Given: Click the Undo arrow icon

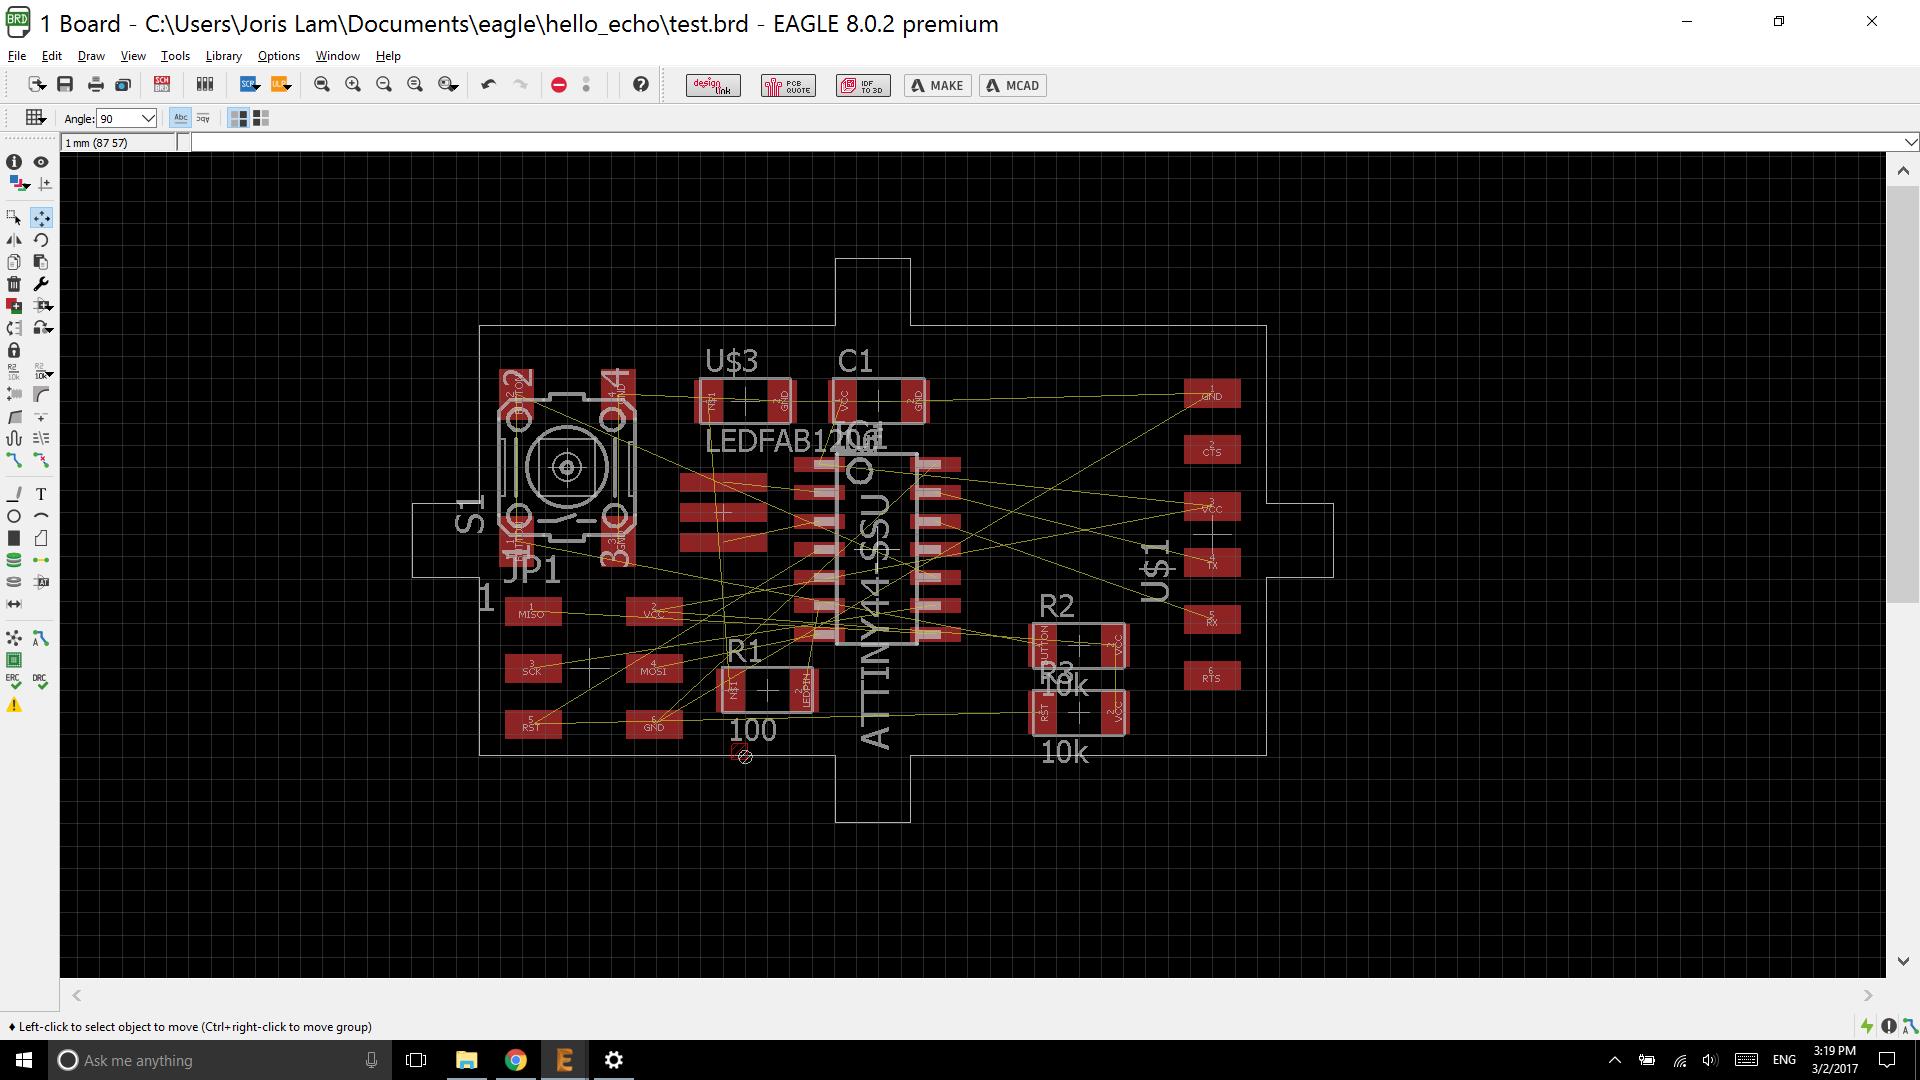Looking at the screenshot, I should point(488,85).
